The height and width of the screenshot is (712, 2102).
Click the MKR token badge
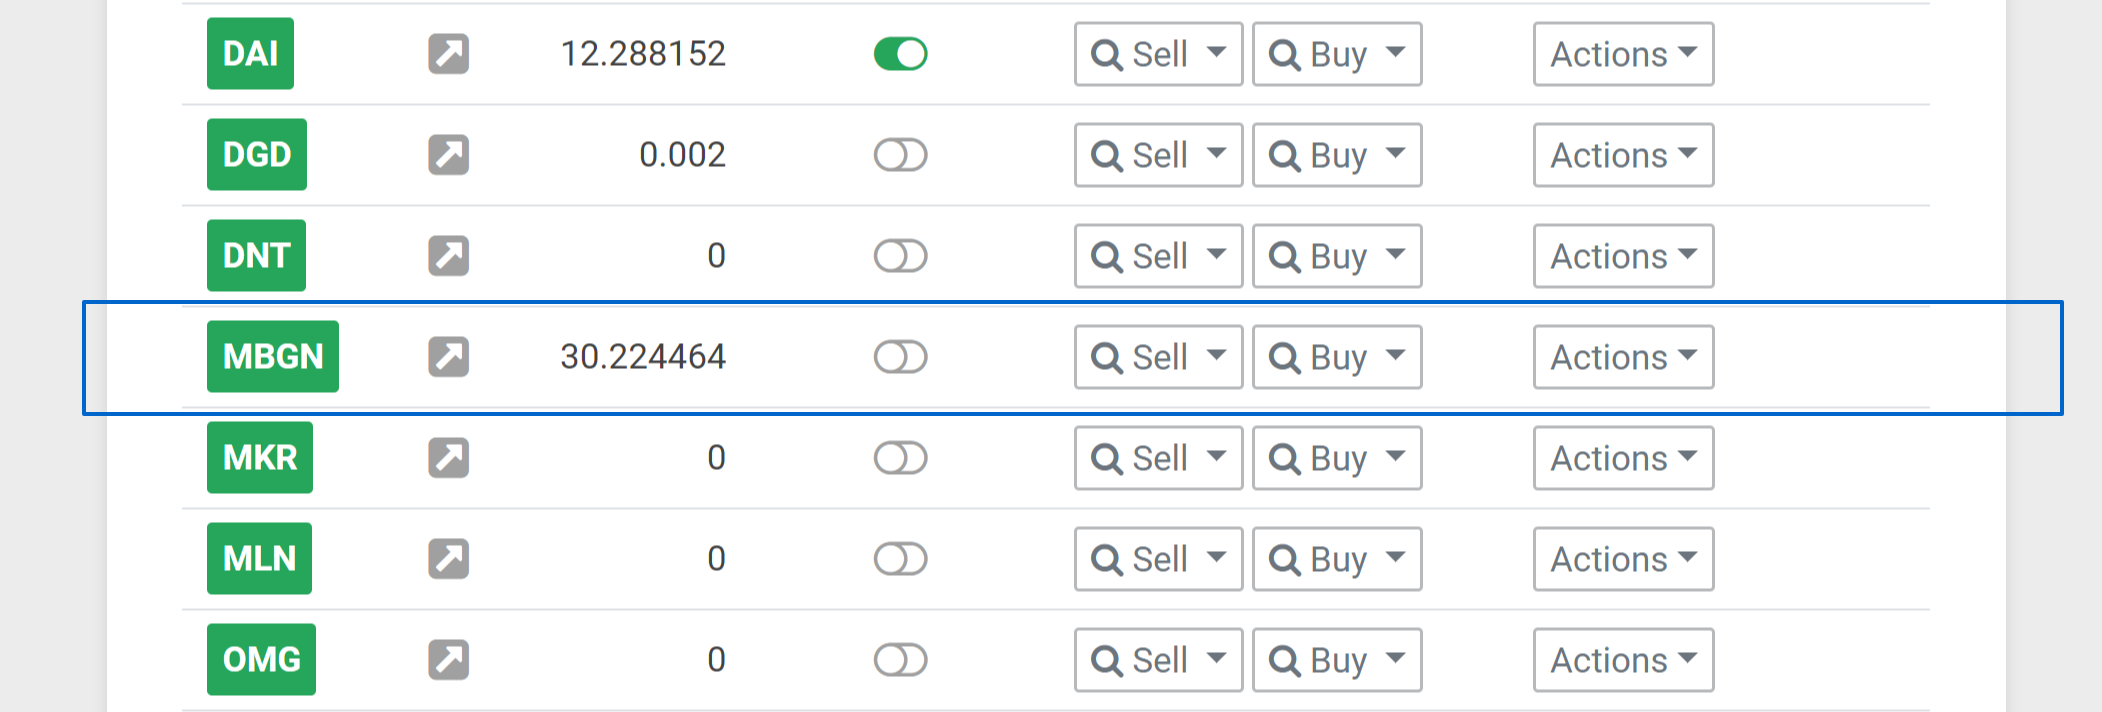(x=260, y=458)
